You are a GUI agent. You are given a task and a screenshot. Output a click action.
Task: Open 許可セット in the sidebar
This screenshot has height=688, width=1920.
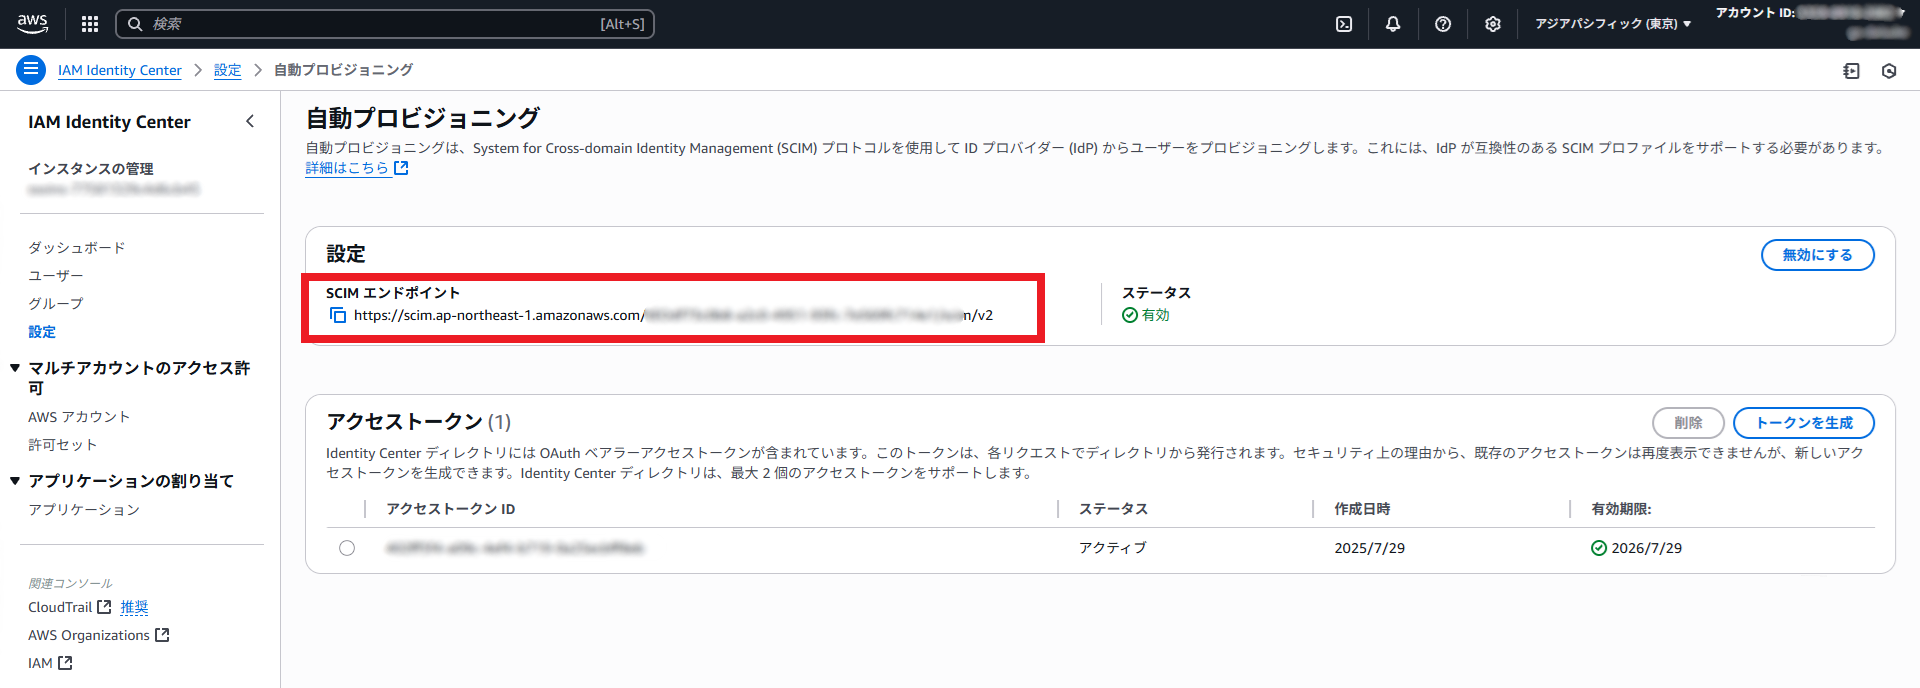63,444
